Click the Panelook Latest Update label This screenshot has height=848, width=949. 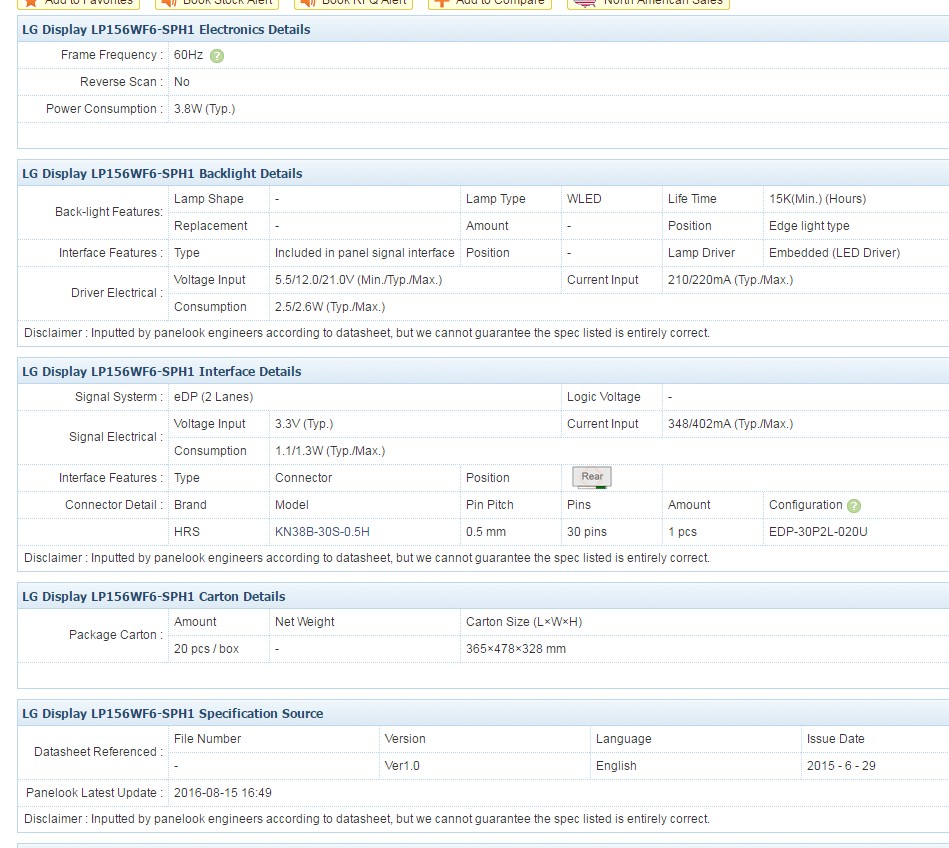[94, 793]
